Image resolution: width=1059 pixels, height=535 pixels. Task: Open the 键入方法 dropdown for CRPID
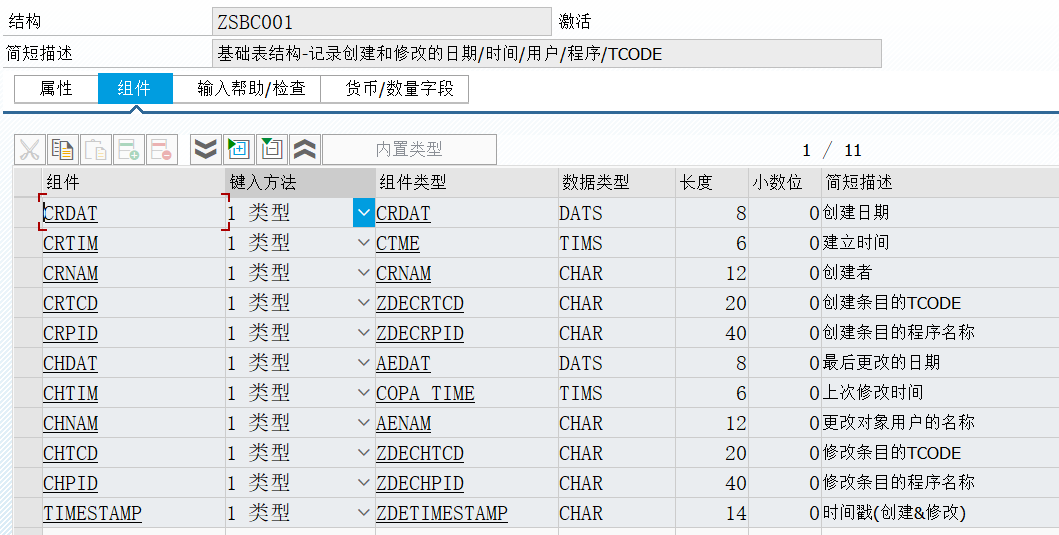[x=363, y=333]
